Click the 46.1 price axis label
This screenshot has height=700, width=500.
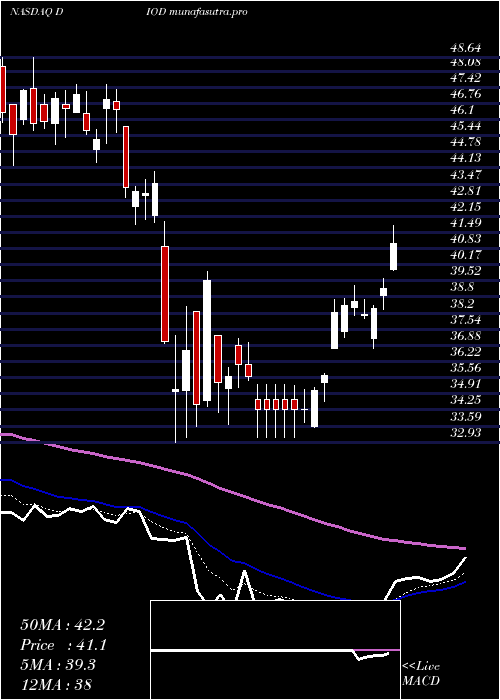pos(462,110)
